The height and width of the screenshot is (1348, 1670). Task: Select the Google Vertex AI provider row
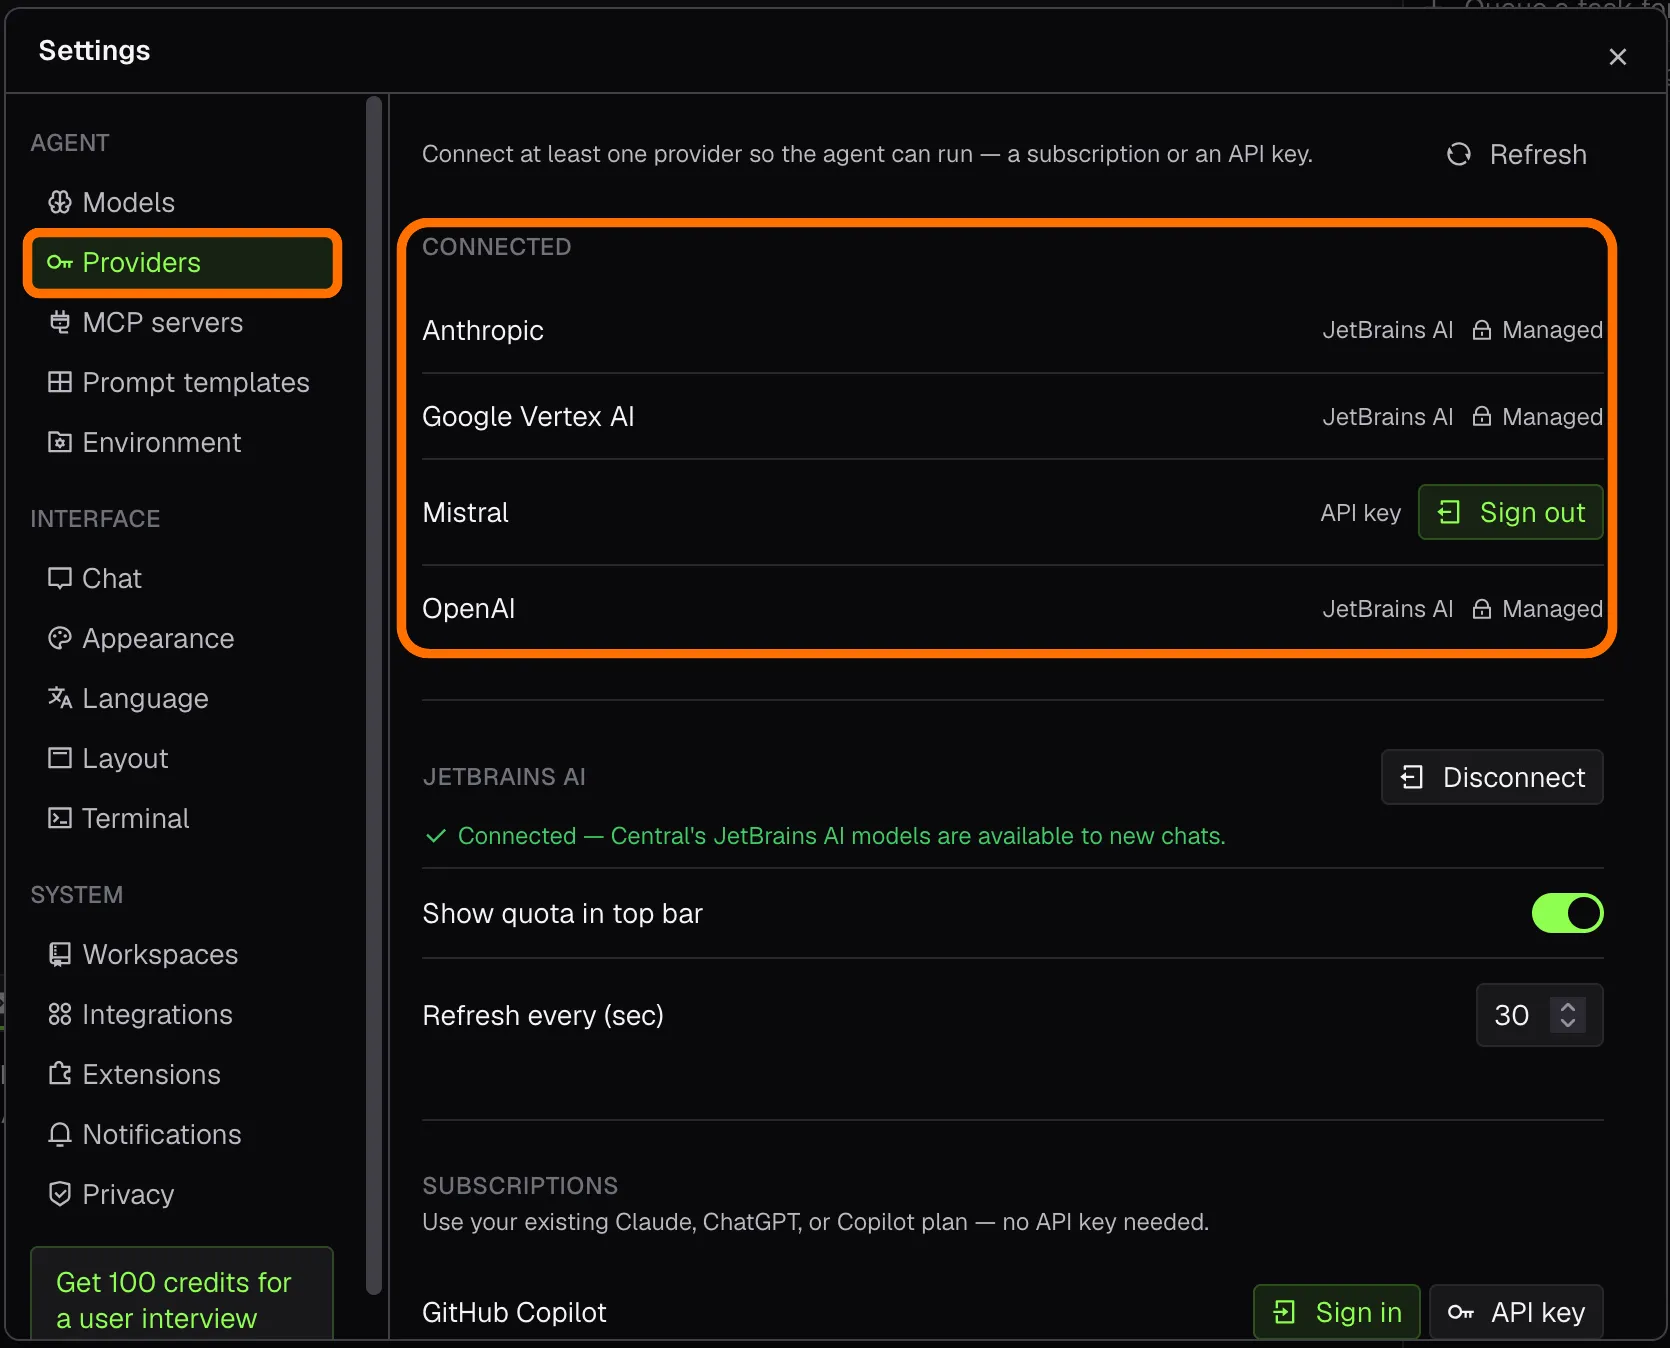(x=1012, y=416)
